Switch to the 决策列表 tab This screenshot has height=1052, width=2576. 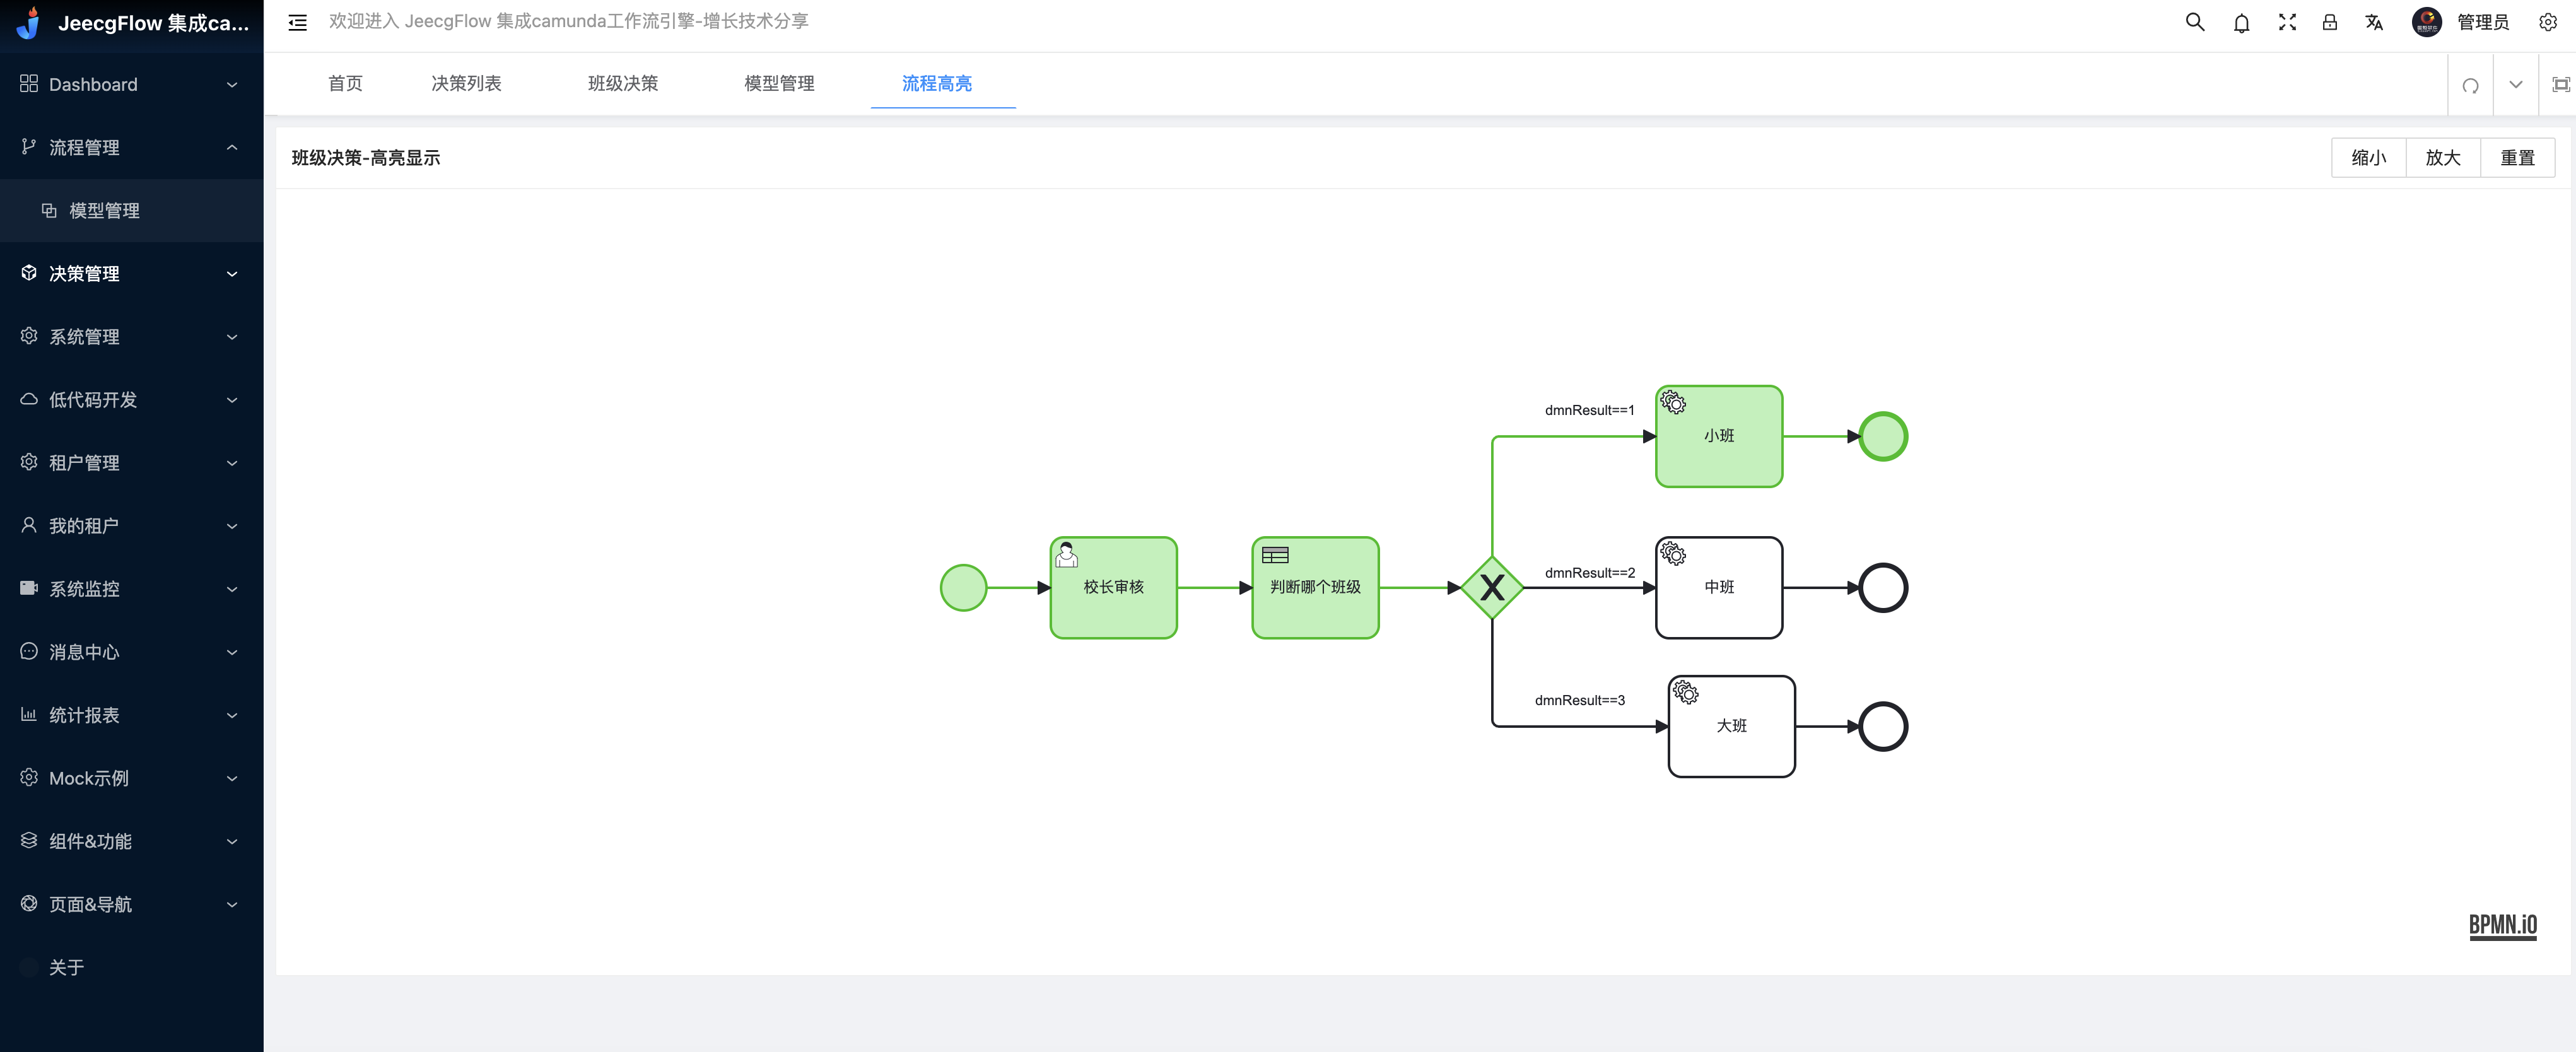point(466,84)
